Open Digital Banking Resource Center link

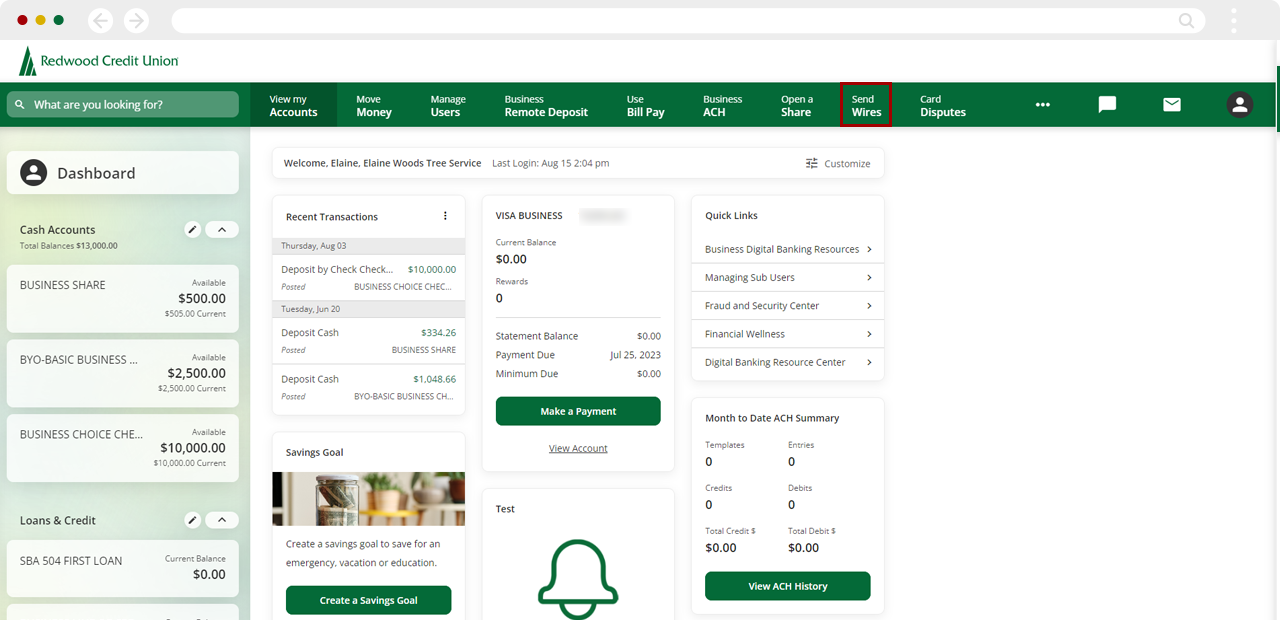[x=775, y=362]
